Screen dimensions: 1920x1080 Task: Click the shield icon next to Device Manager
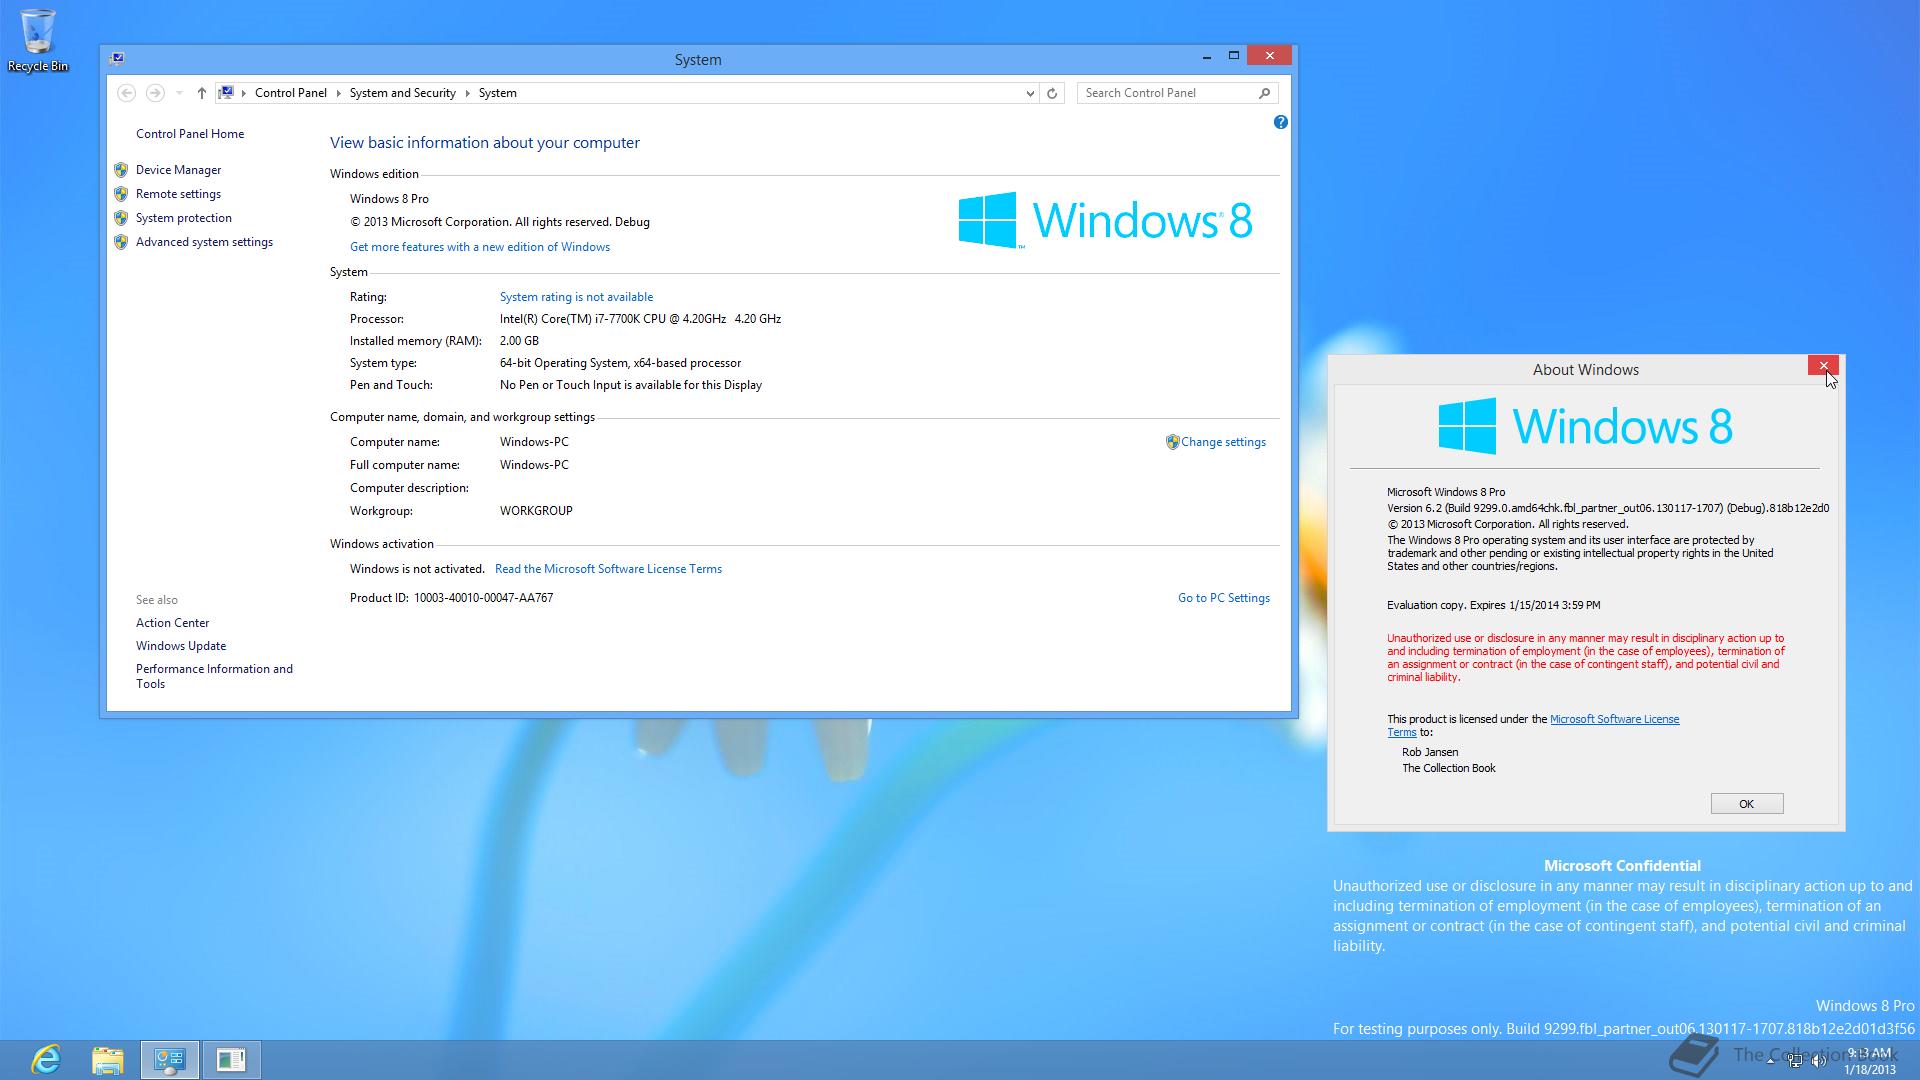(121, 170)
